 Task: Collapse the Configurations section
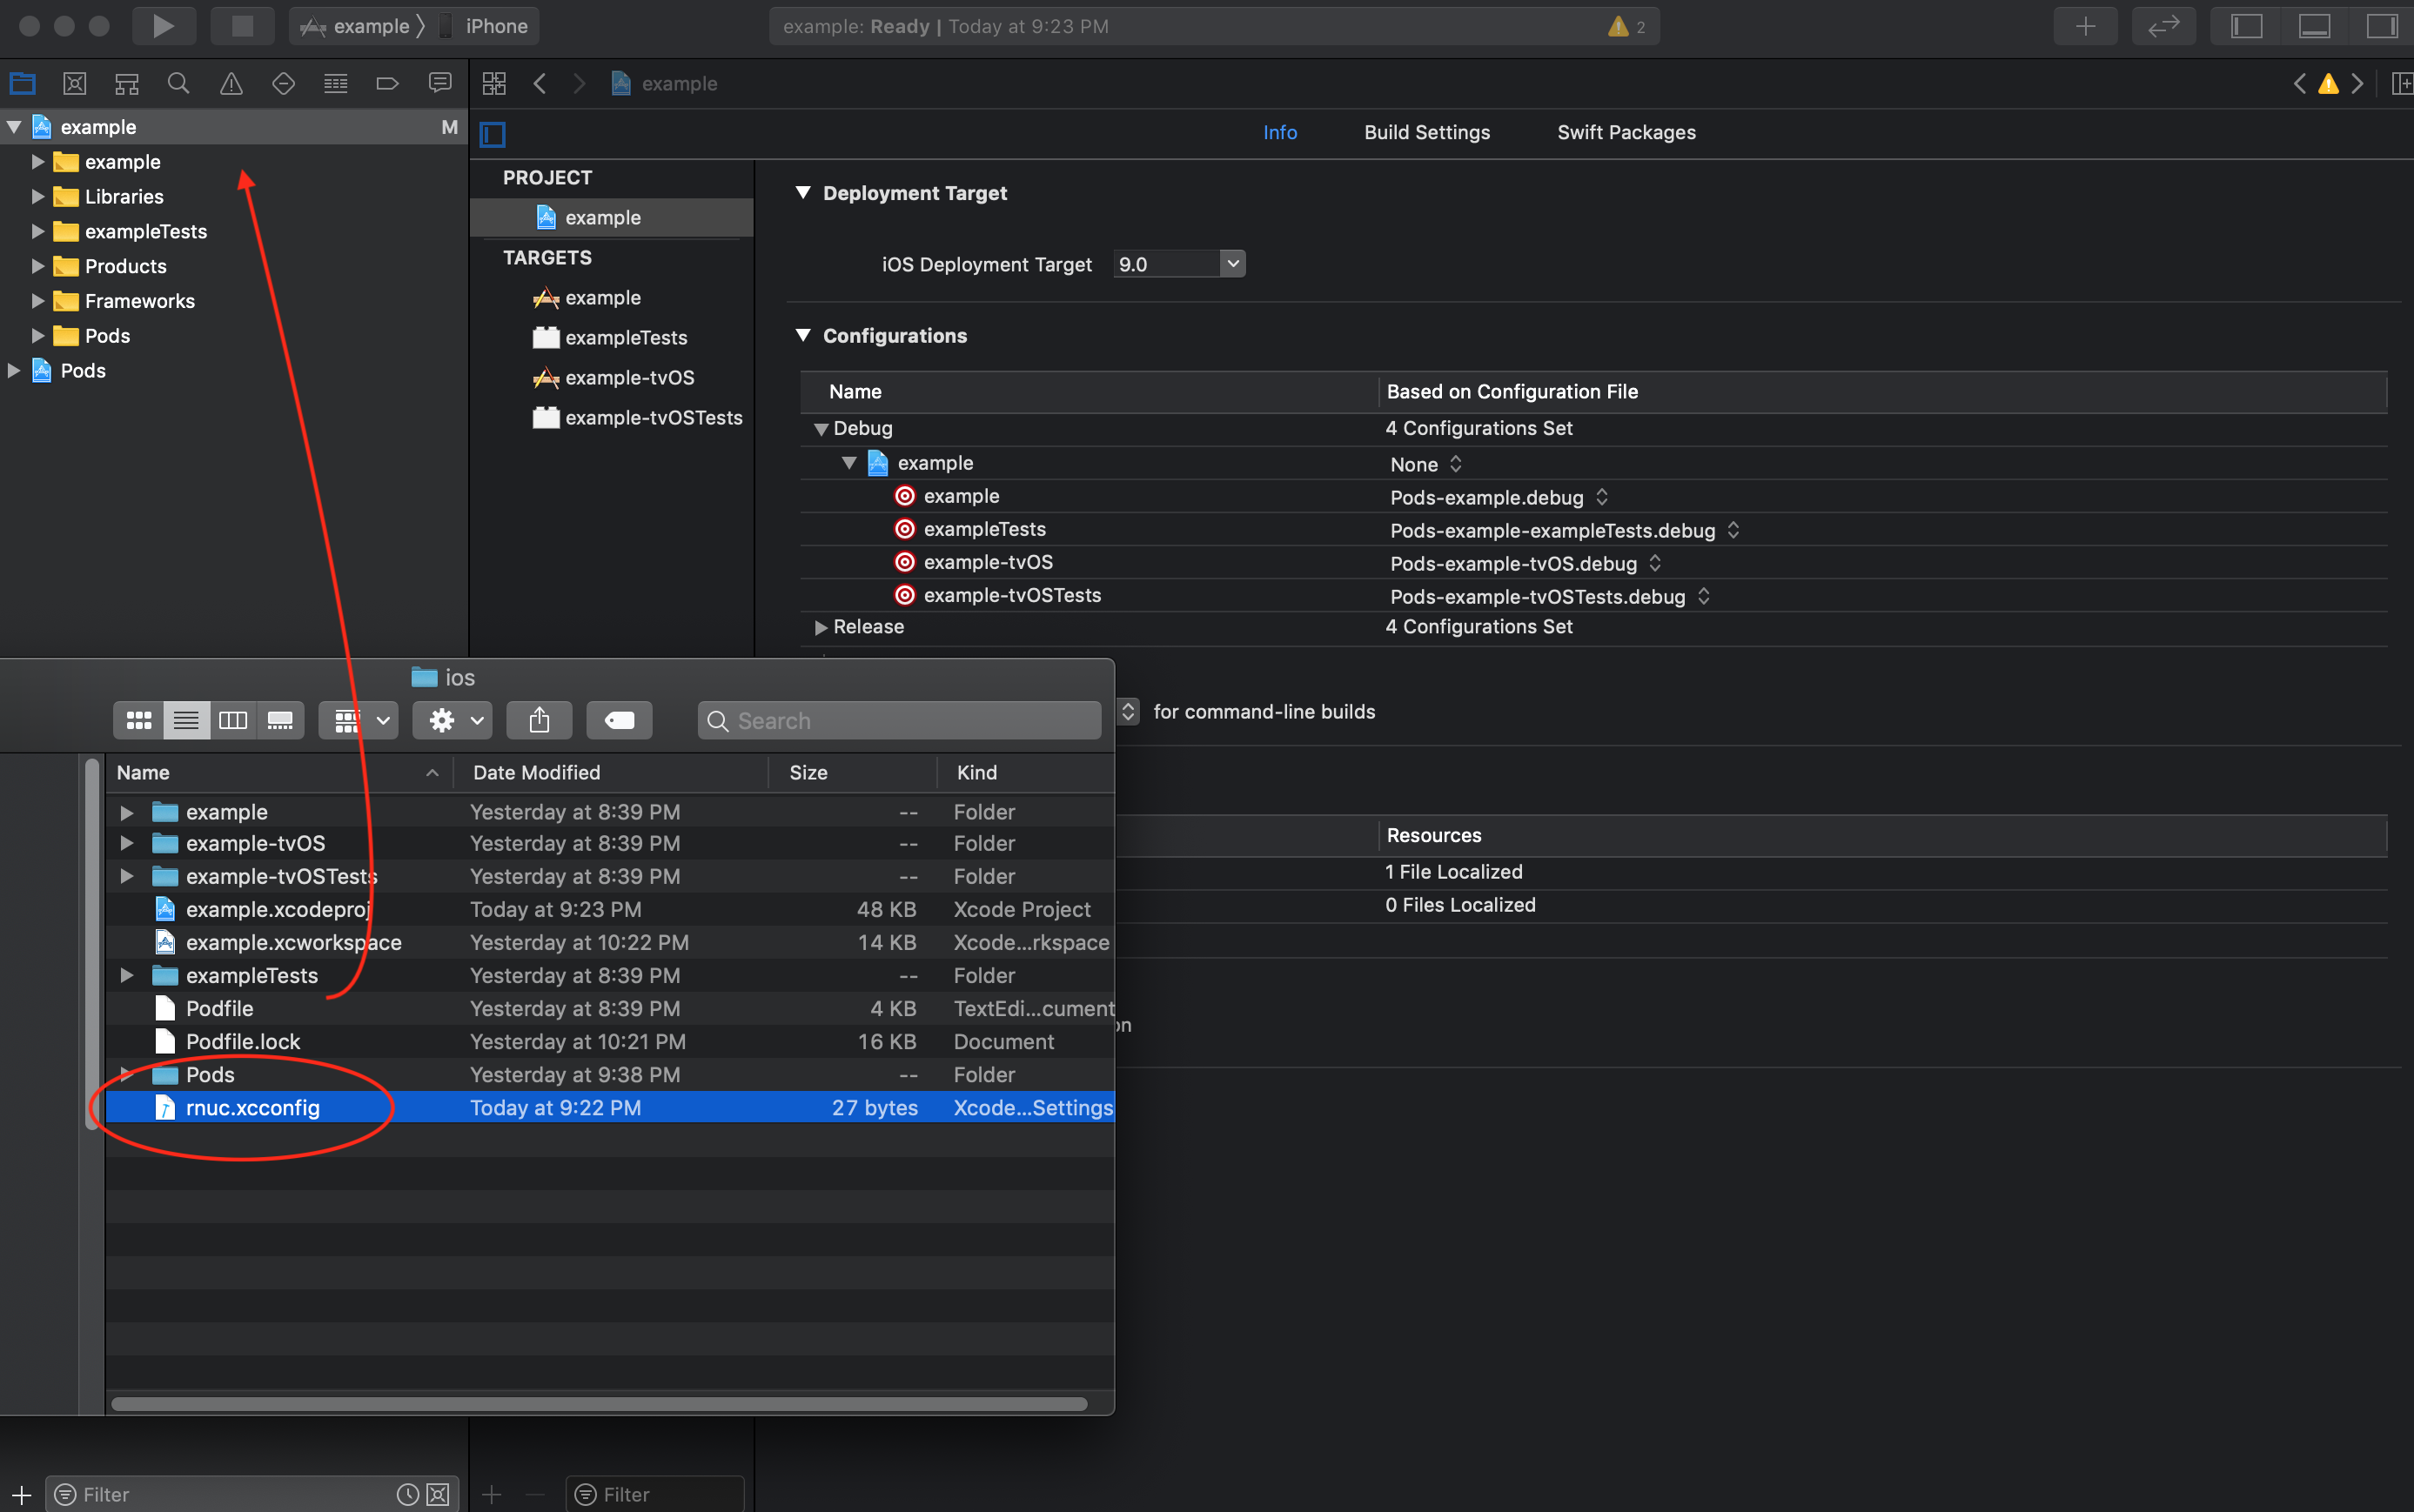[x=803, y=335]
